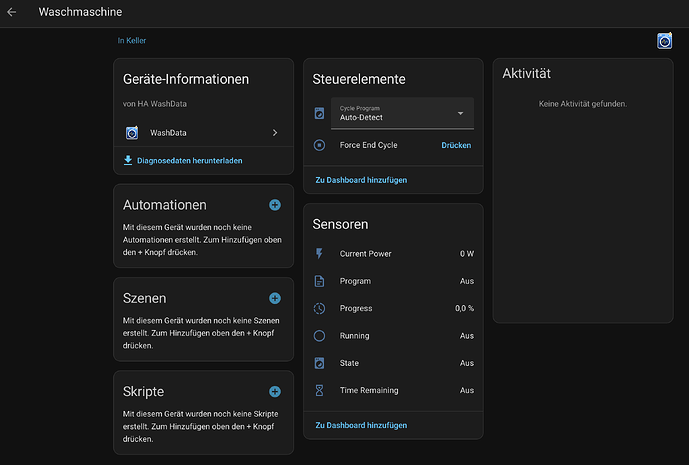Click the lightning bolt icon for Current Power

tap(319, 254)
